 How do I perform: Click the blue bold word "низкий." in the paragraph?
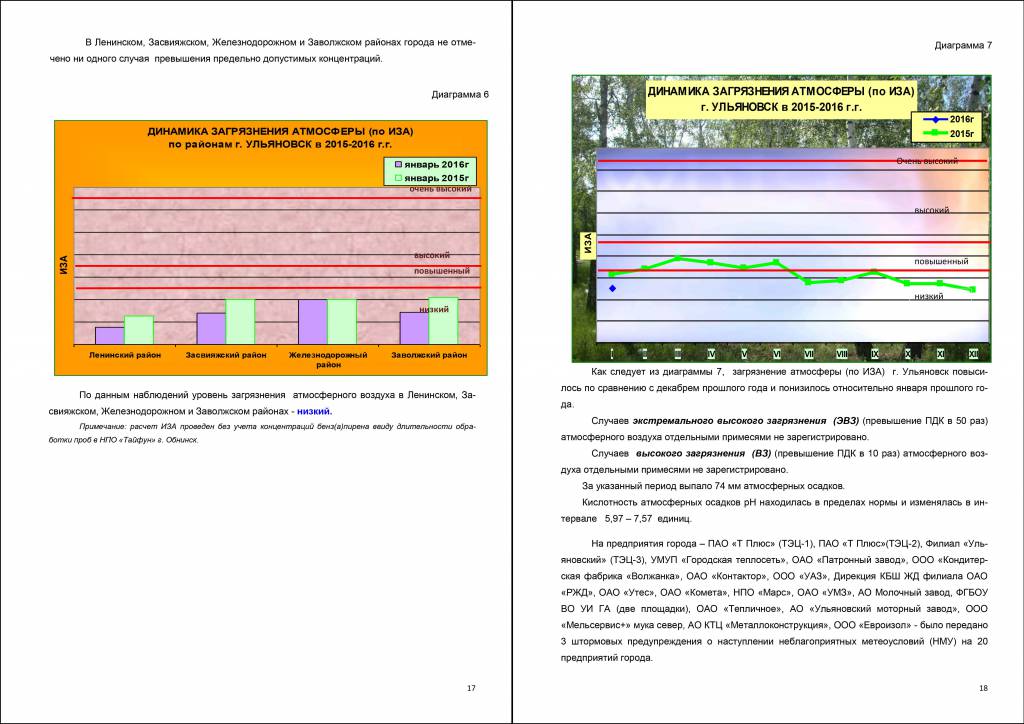click(315, 411)
